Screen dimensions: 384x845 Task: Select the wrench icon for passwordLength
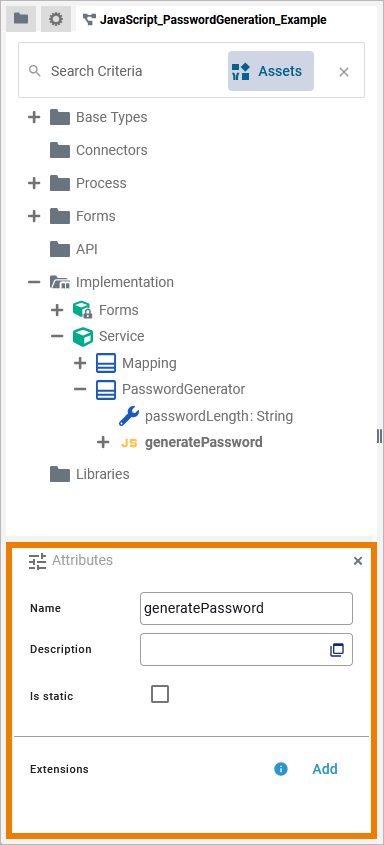(128, 416)
